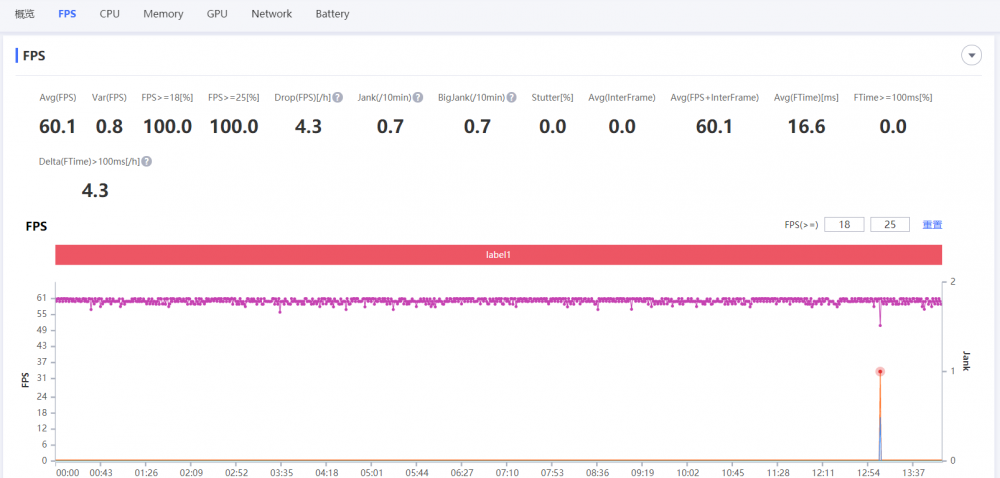Click the BigJank(/10min) help question icon
Screen dimensions: 1000x478
pyautogui.click(x=511, y=98)
